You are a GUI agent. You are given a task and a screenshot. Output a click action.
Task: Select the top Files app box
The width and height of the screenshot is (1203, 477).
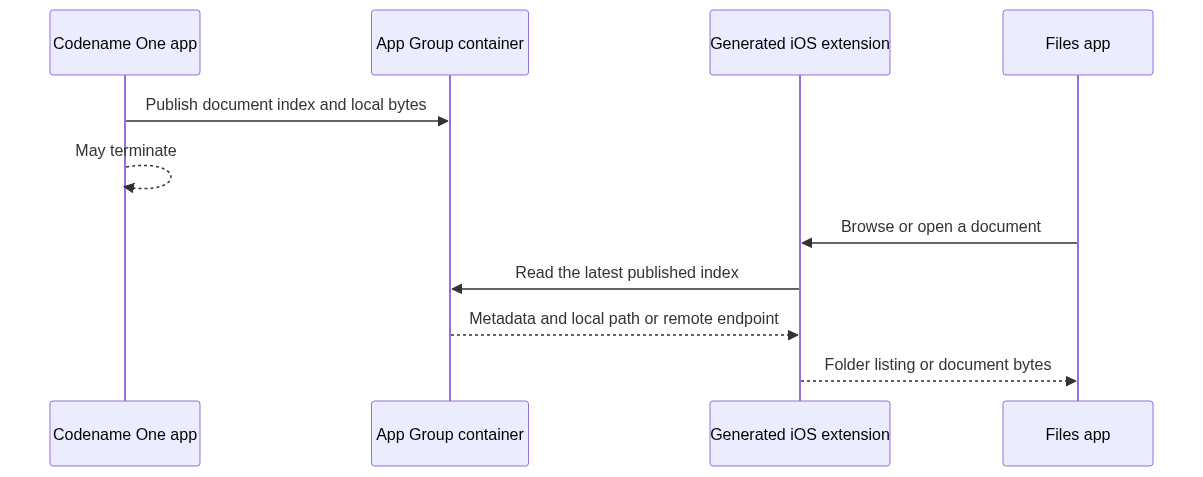(x=1078, y=43)
